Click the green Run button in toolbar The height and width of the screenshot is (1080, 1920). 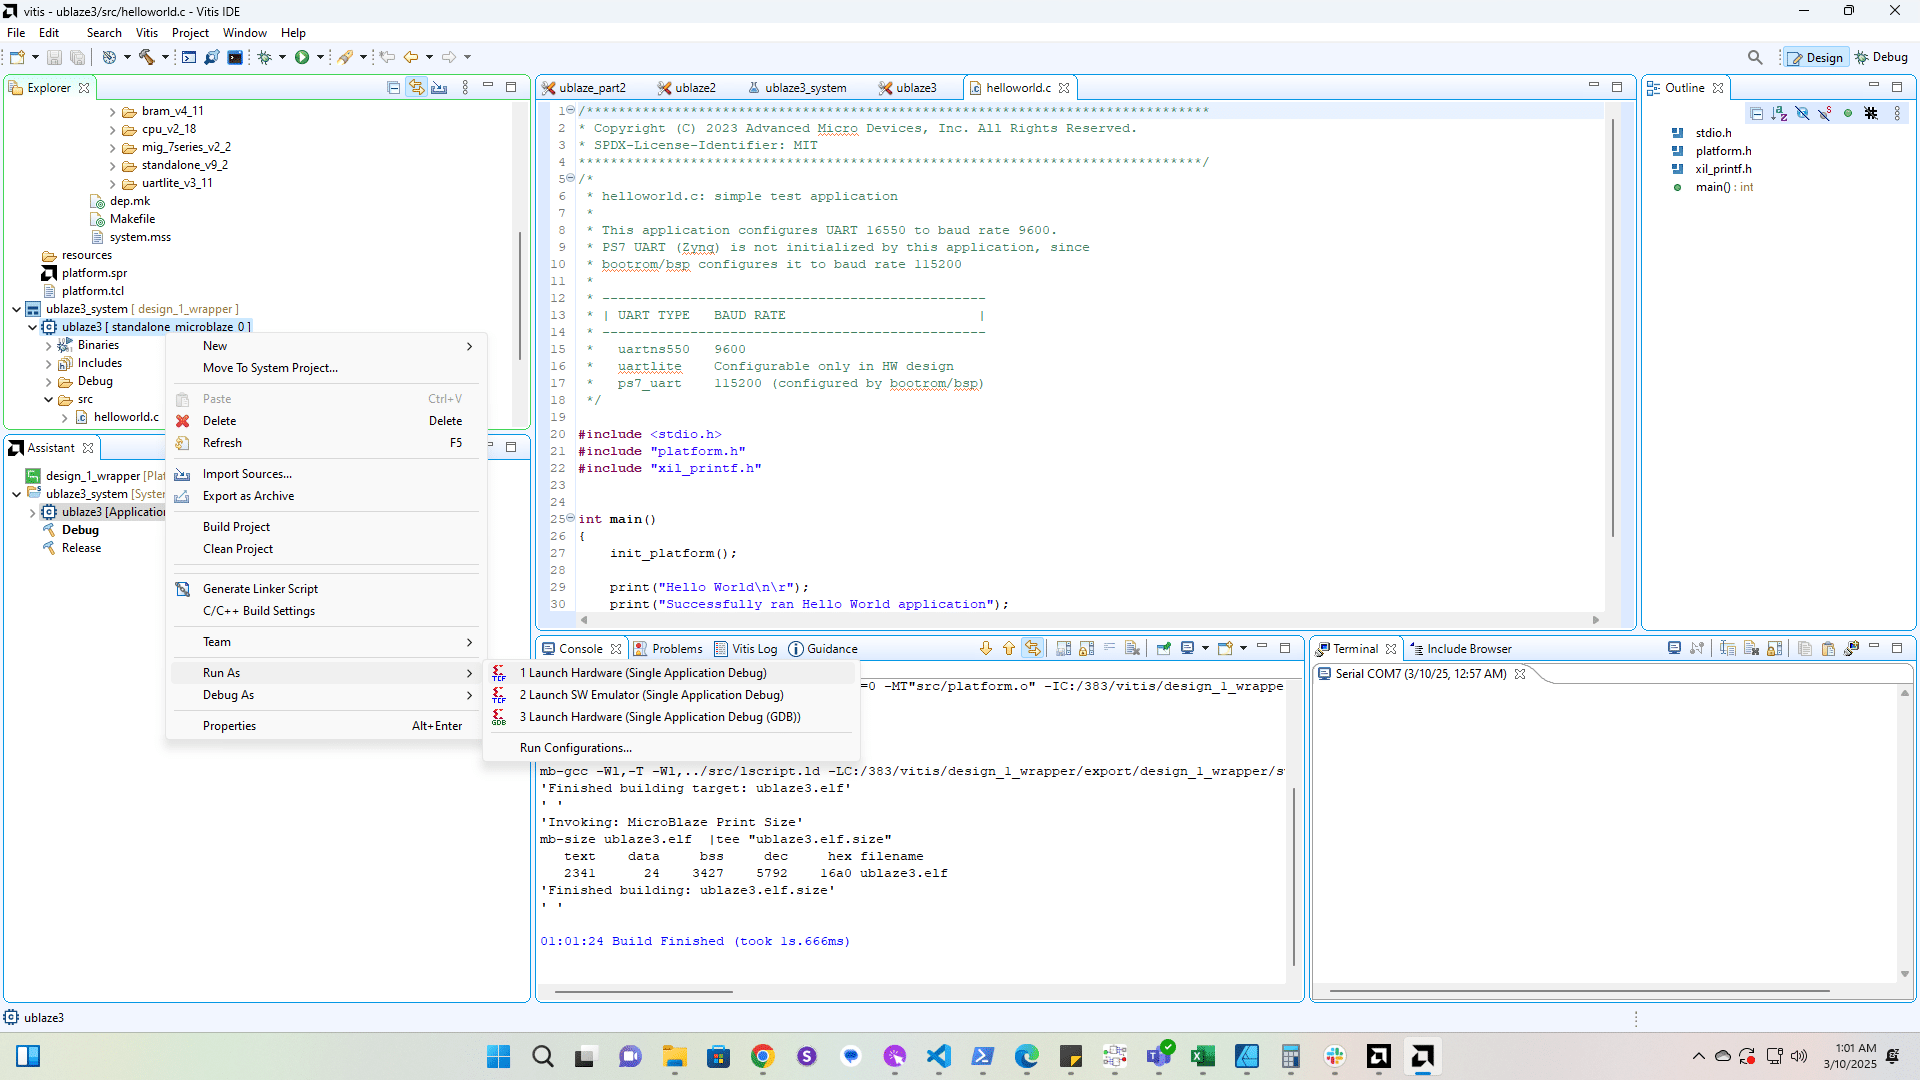click(302, 57)
